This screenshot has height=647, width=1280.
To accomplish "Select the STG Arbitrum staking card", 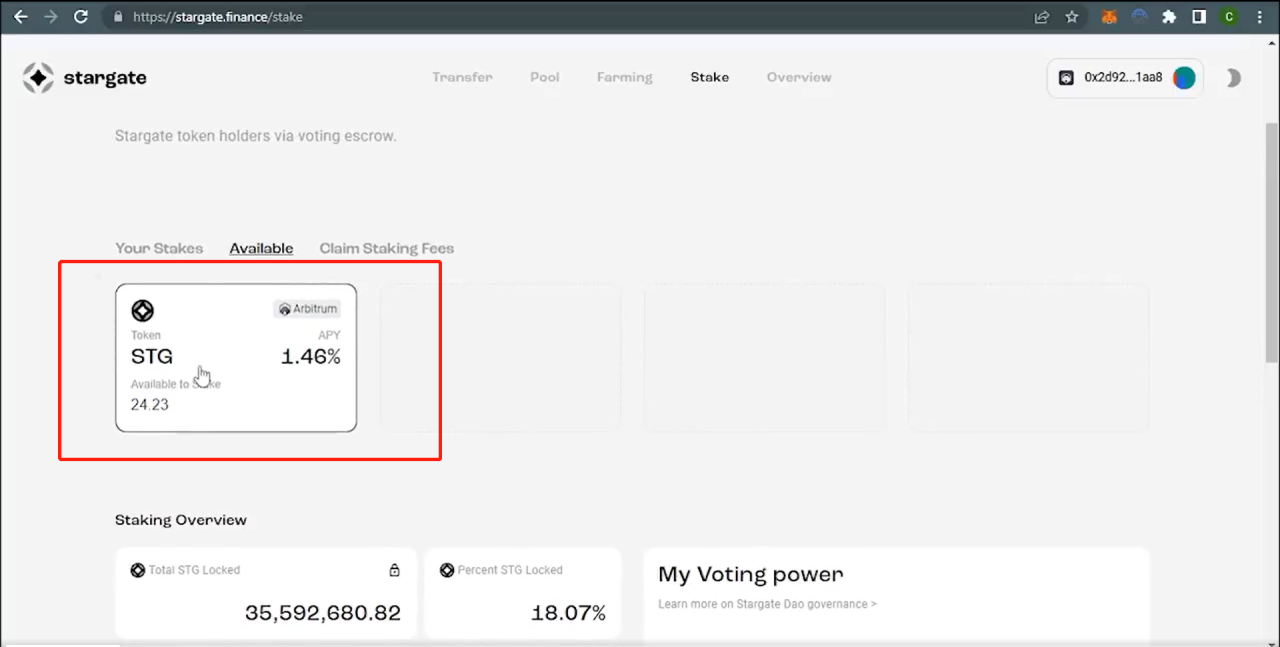I will 236,358.
